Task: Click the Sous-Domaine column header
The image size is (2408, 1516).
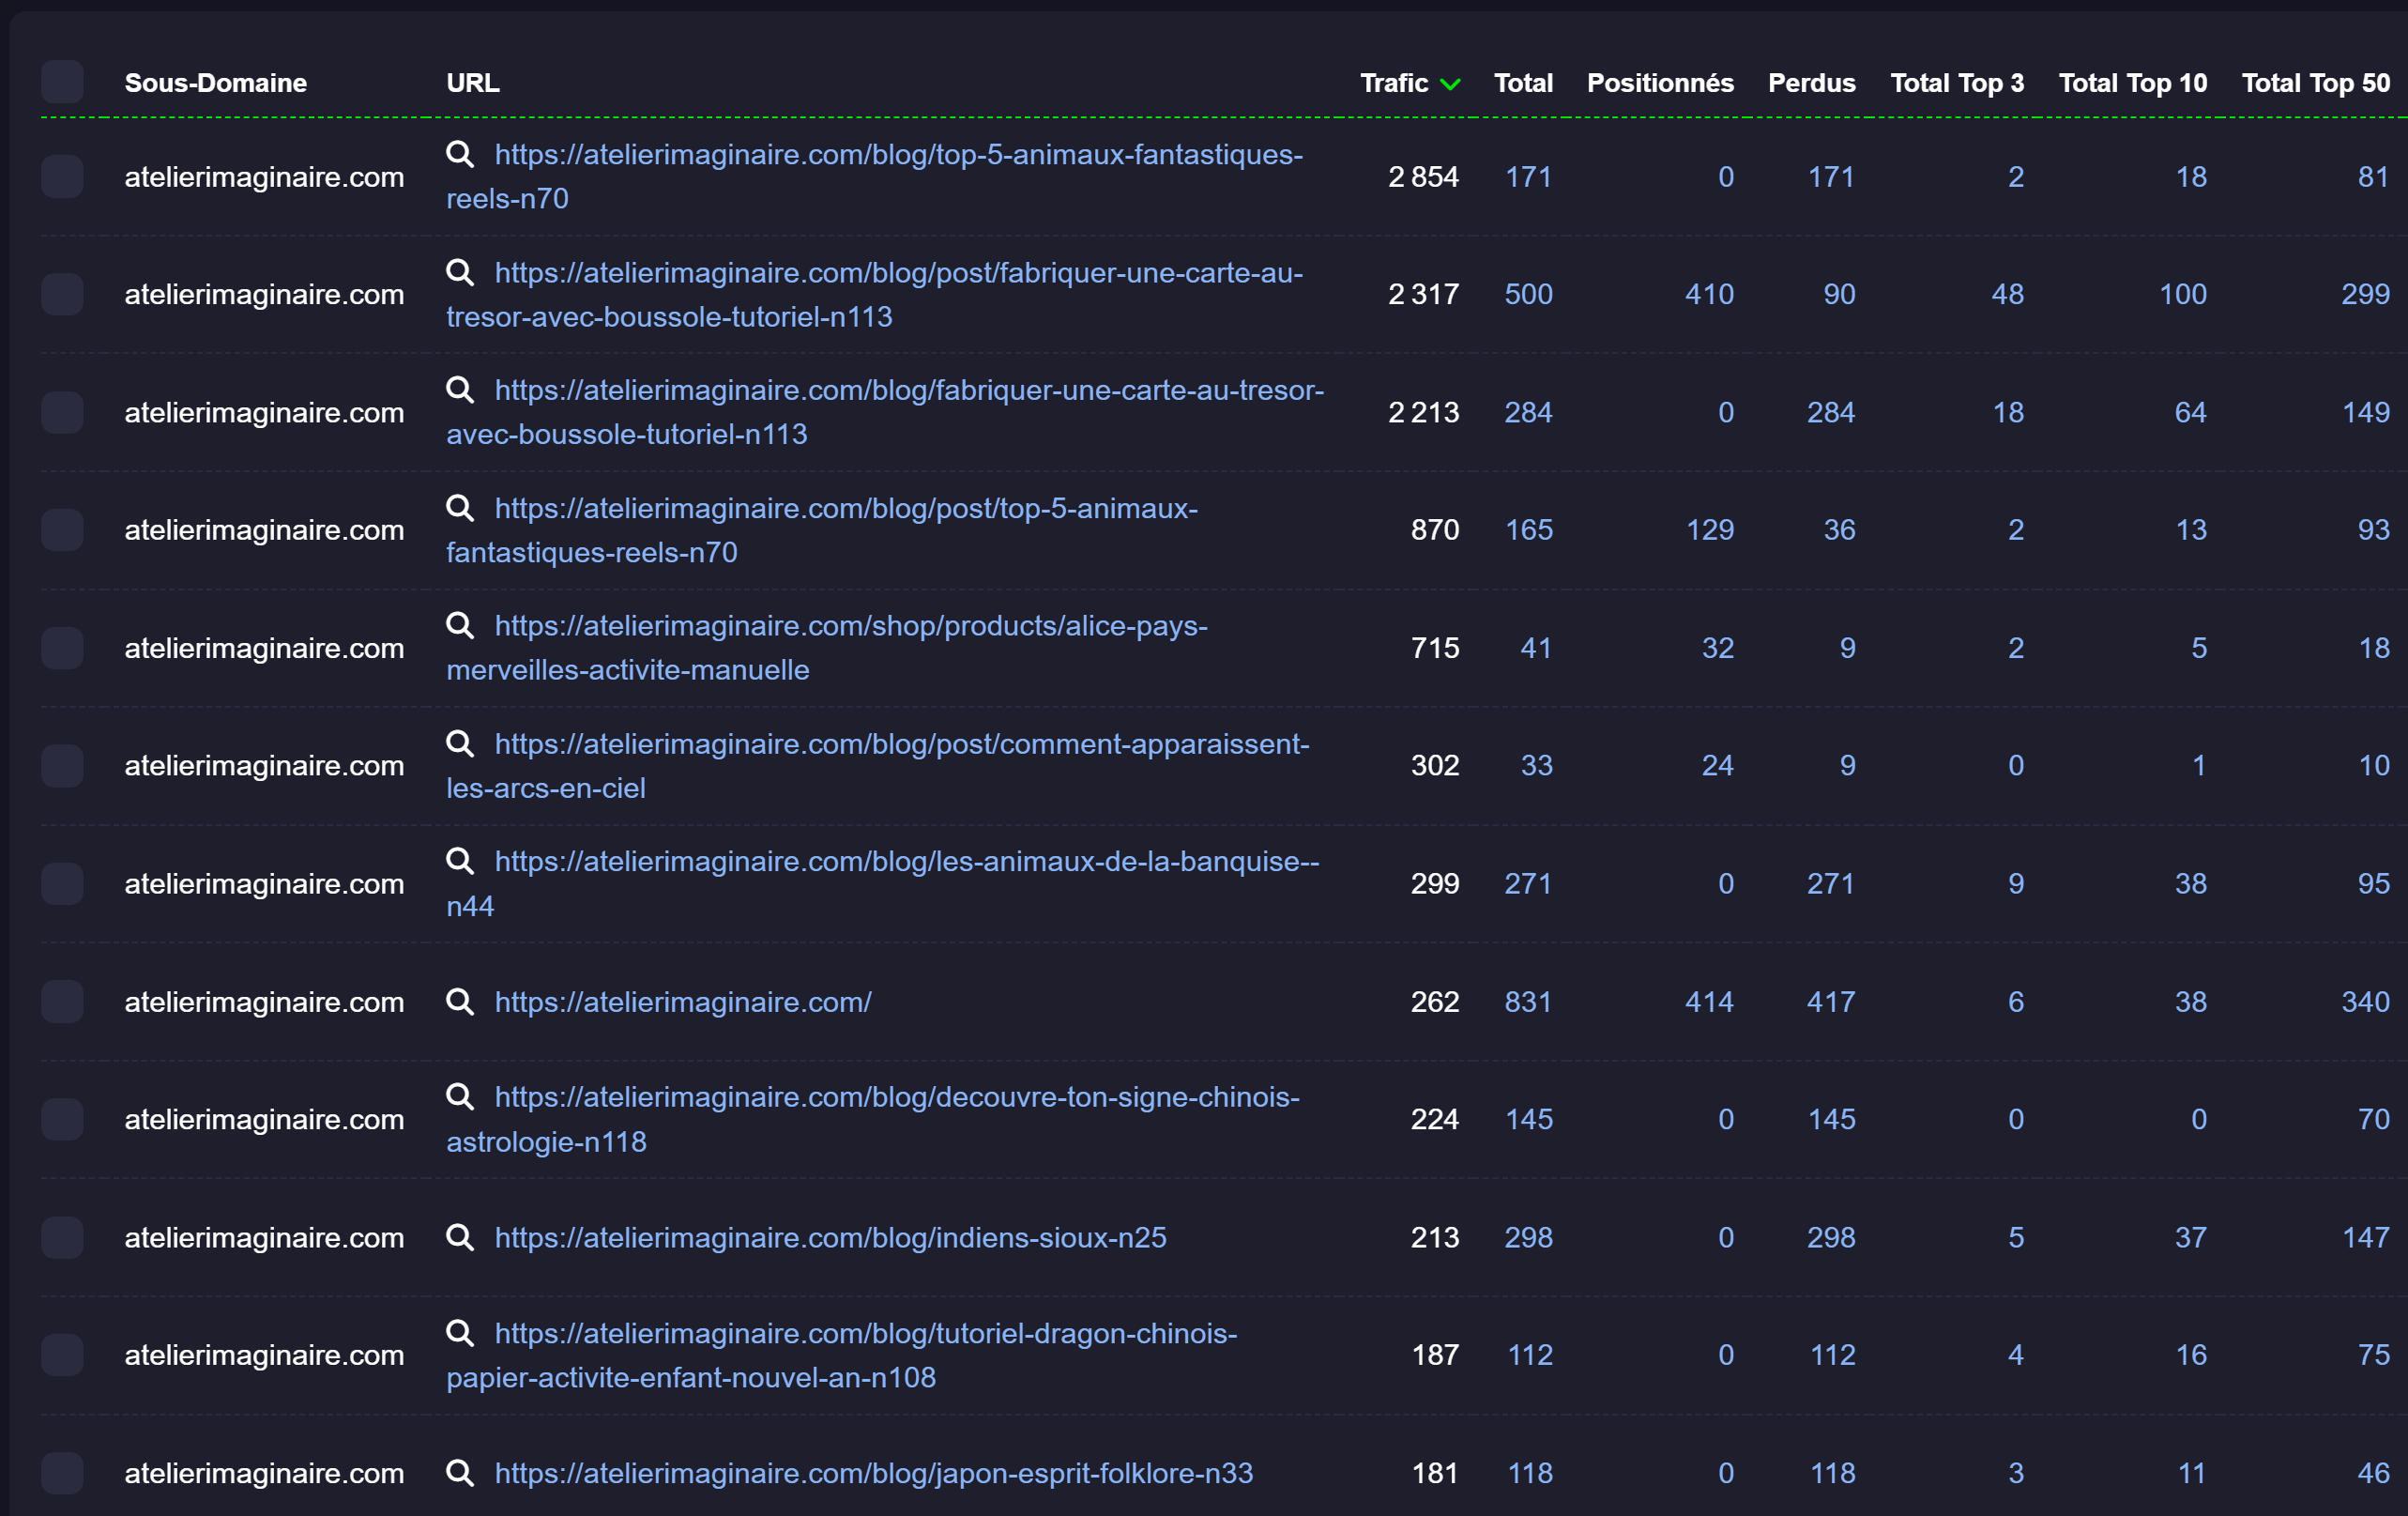Action: coord(215,83)
